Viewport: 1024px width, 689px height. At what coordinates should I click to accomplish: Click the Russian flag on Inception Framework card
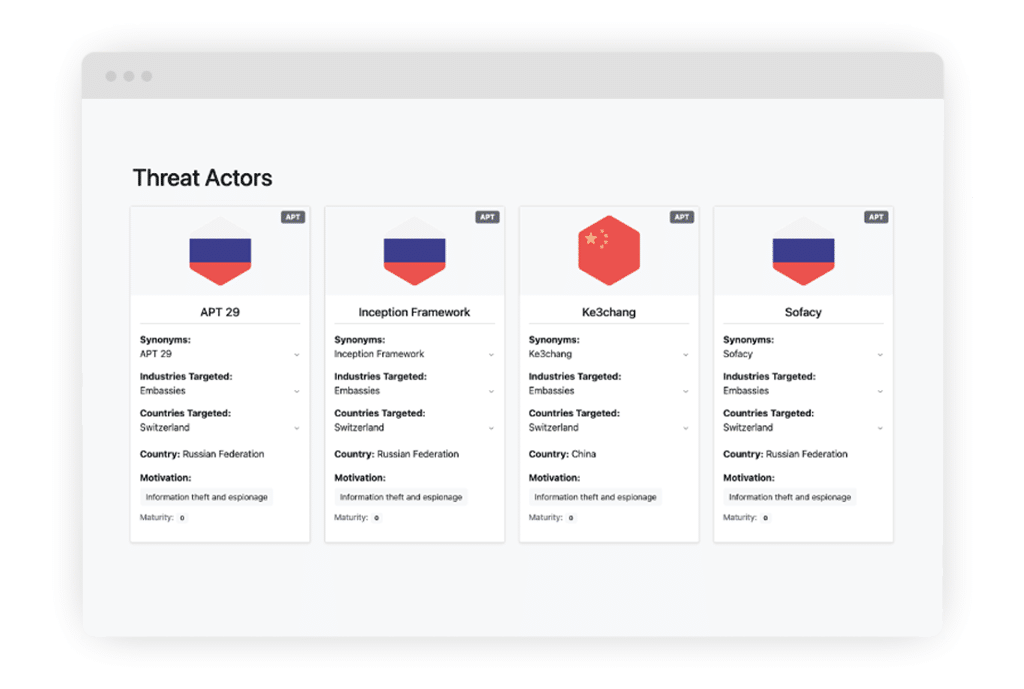pyautogui.click(x=414, y=251)
